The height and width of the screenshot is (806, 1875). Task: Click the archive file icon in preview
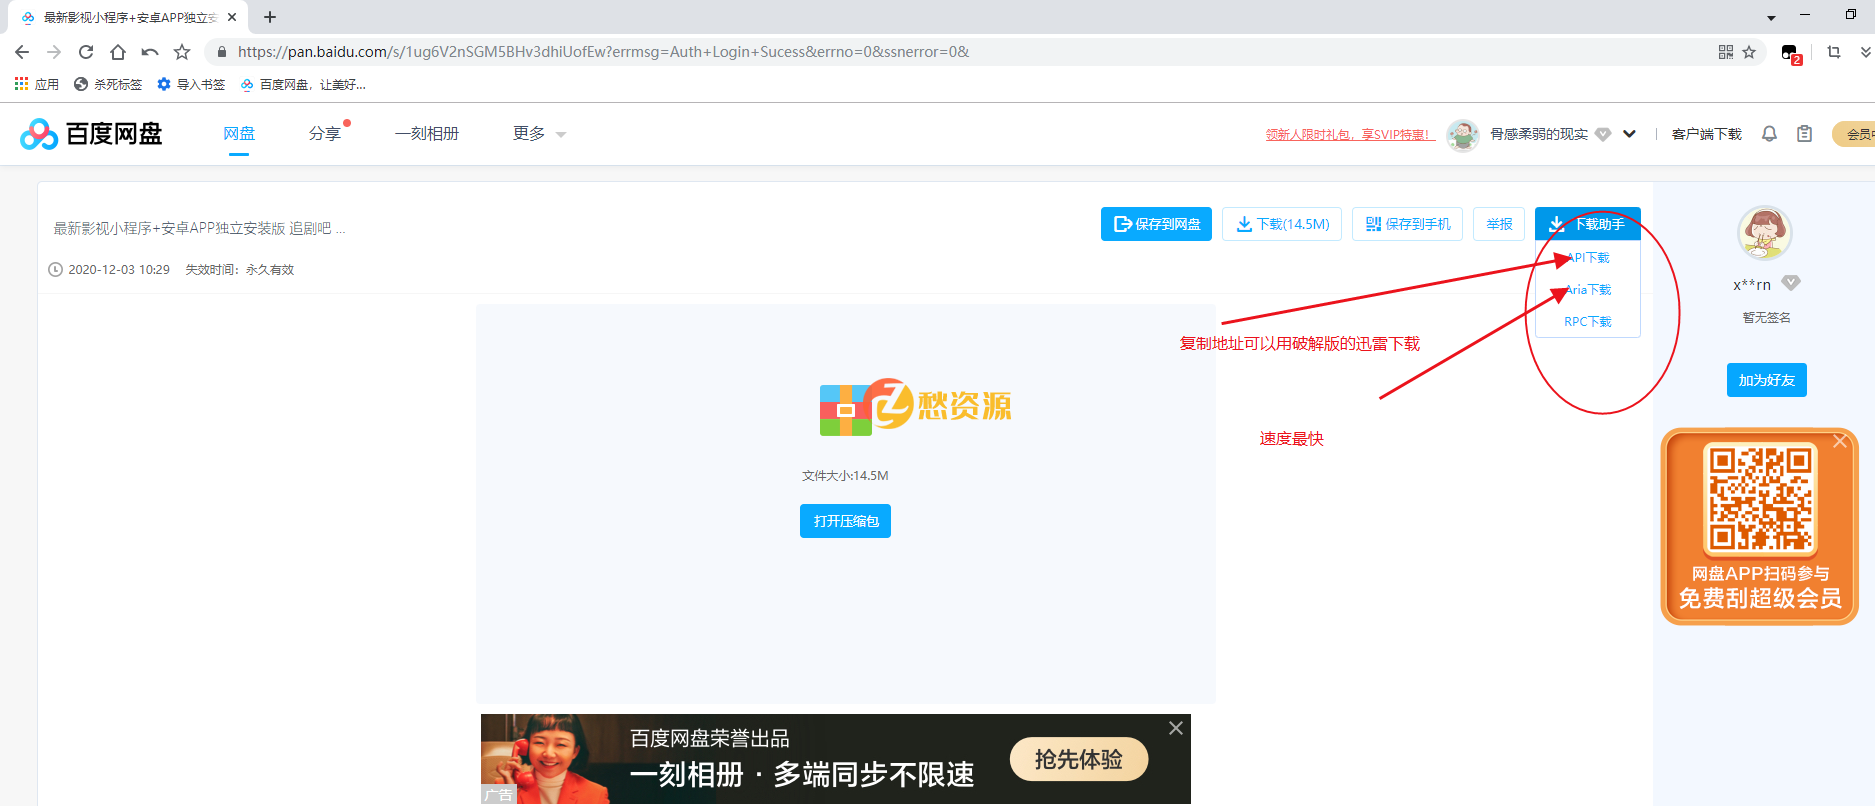click(846, 410)
